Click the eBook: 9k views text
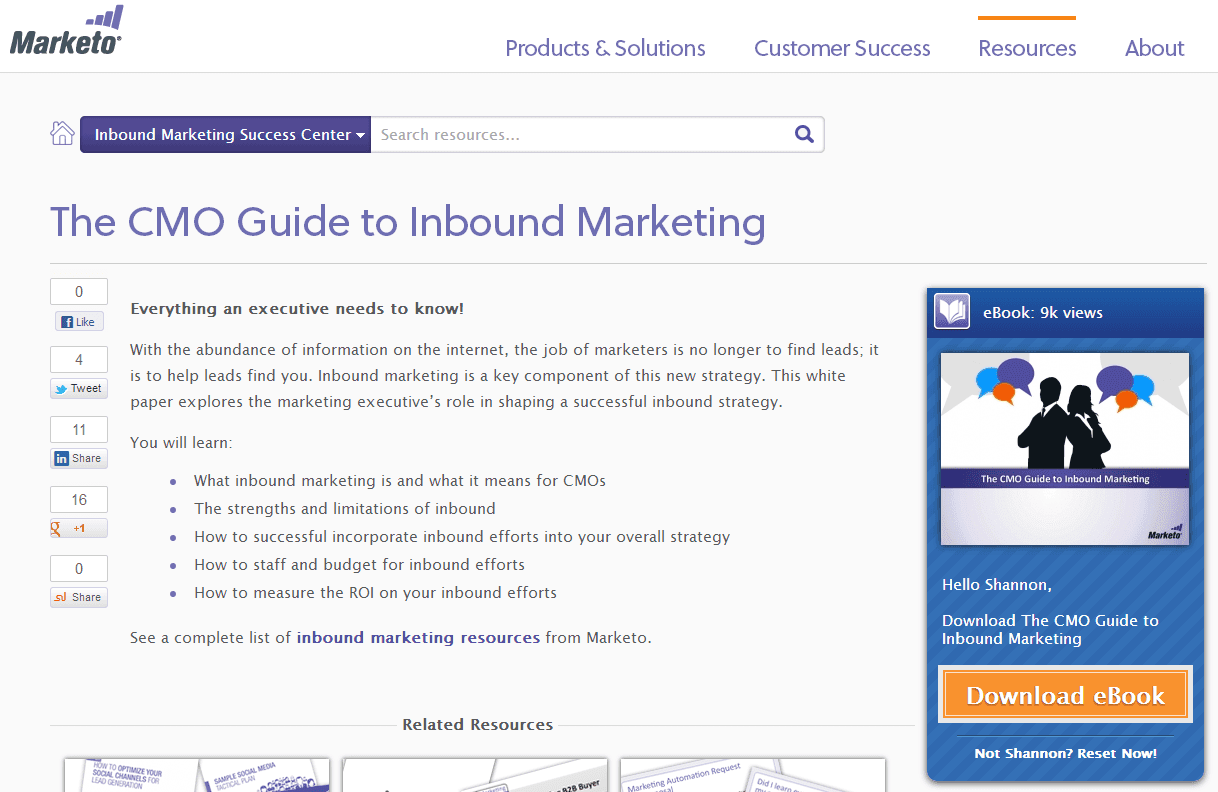This screenshot has width=1218, height=792. click(1043, 312)
